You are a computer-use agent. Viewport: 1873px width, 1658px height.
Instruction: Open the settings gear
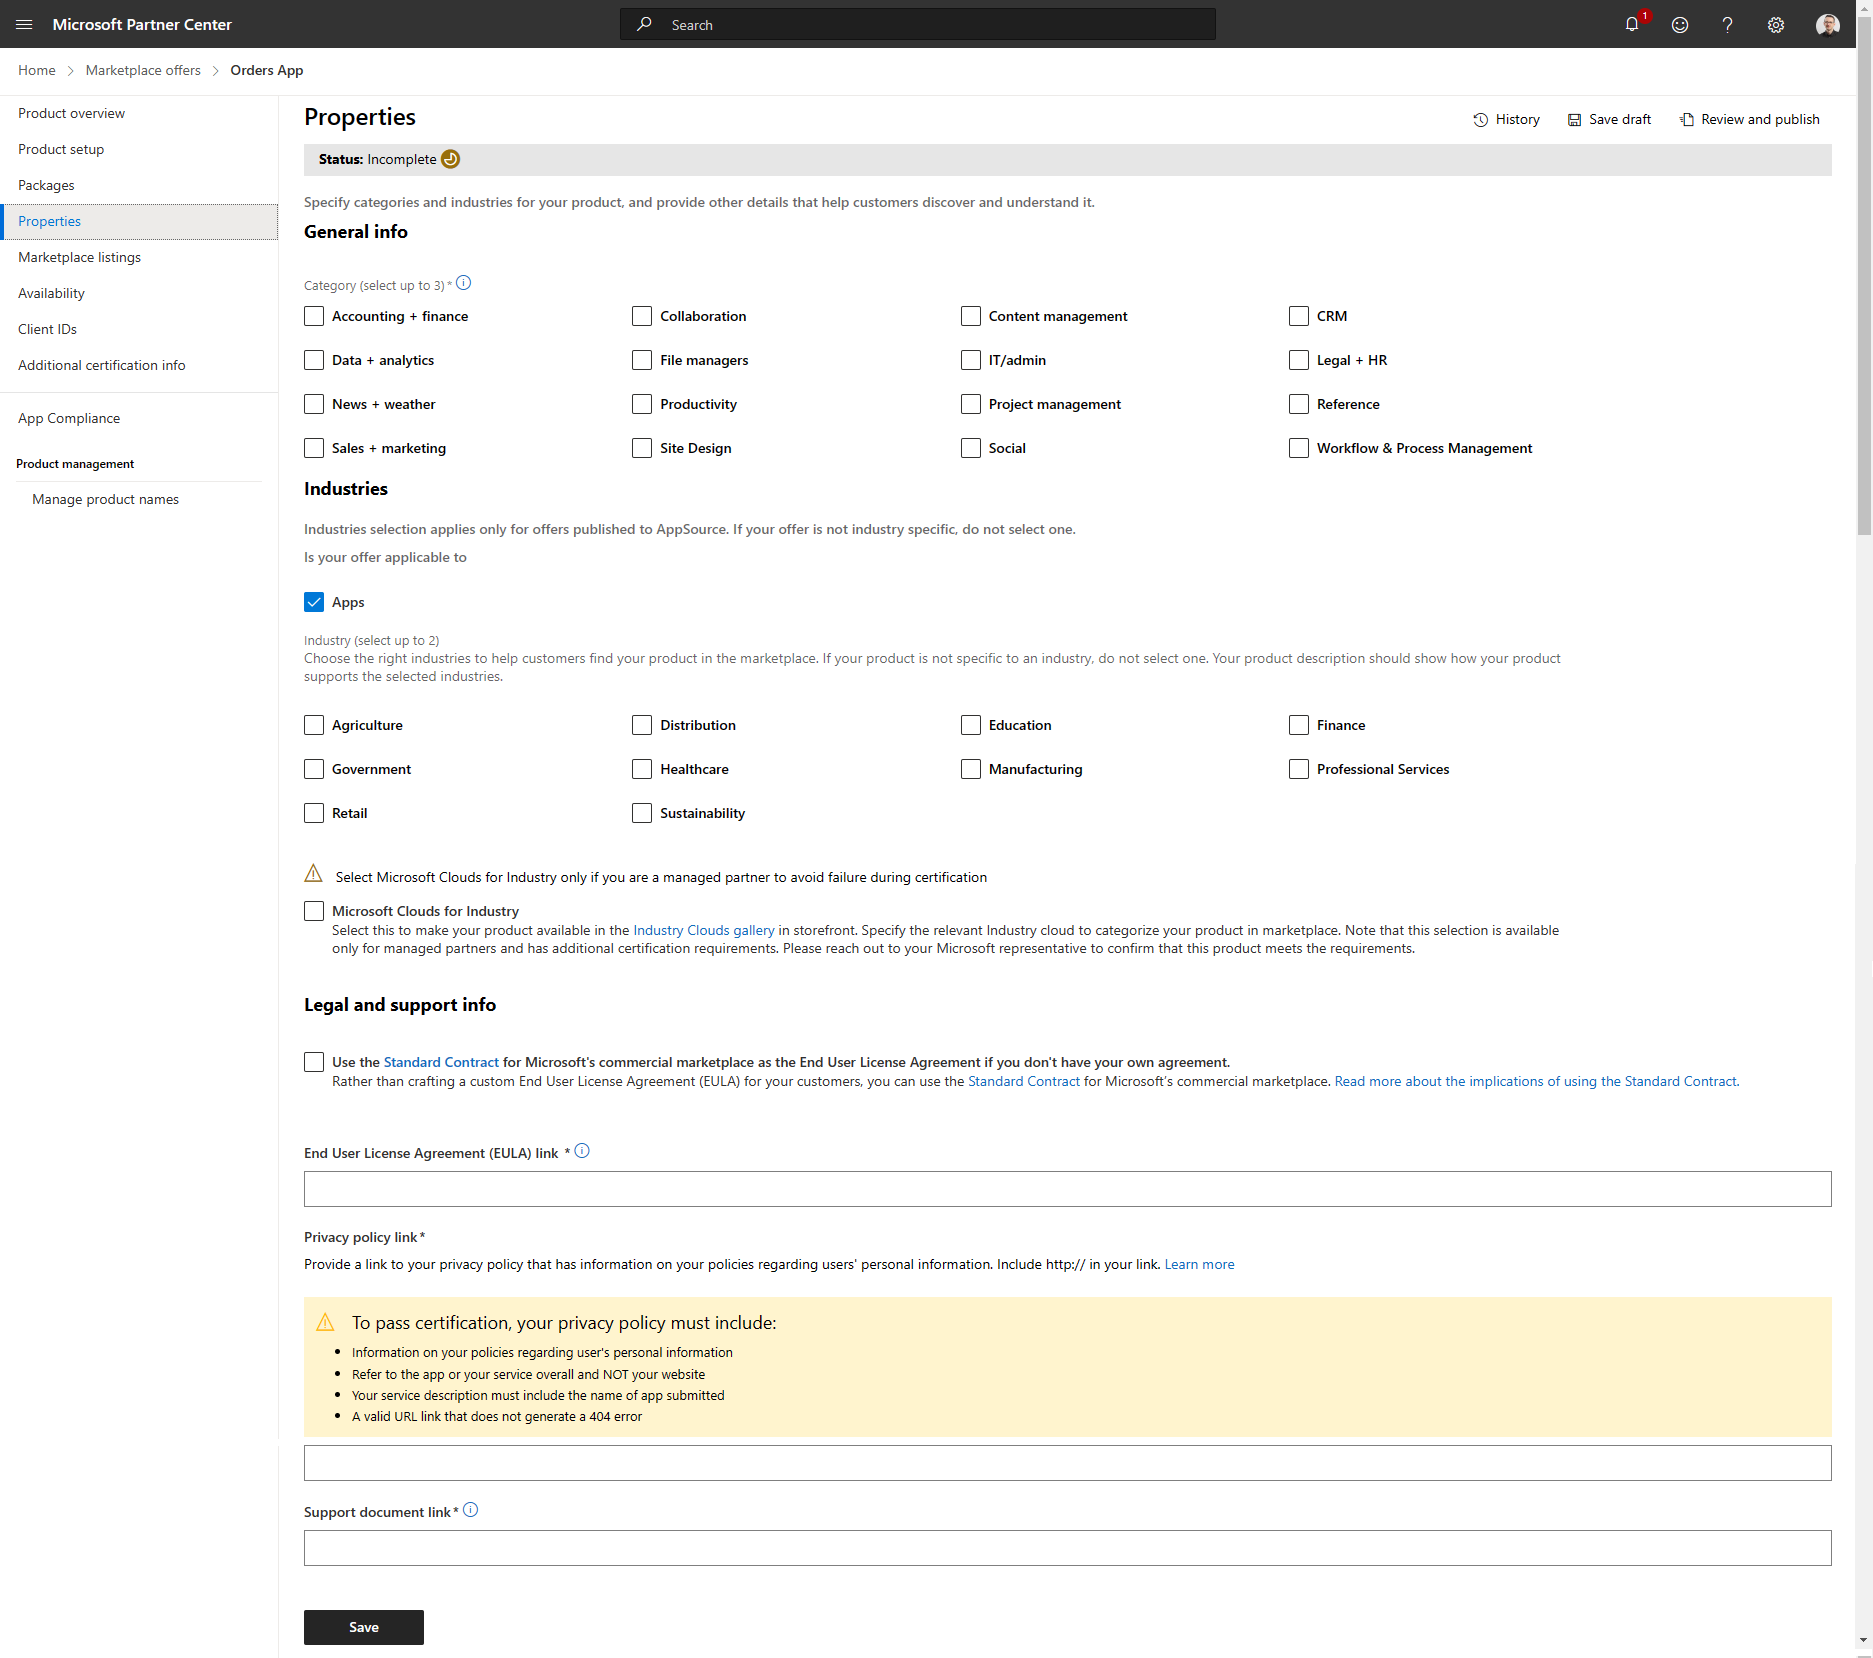[1776, 25]
